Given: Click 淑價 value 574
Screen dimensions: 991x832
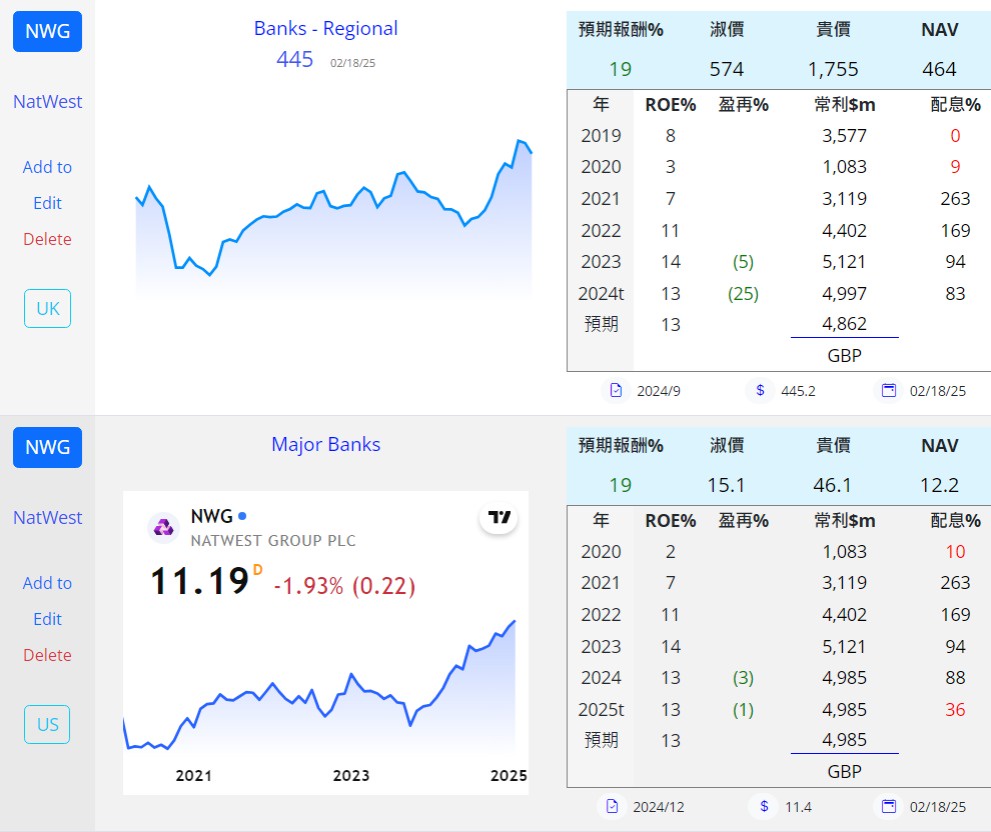Looking at the screenshot, I should click(x=726, y=69).
